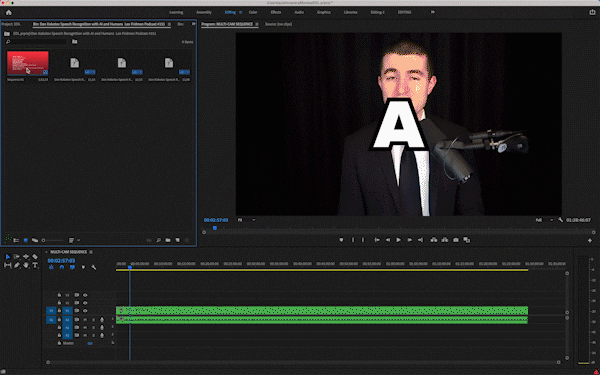600x375 pixels.
Task: Add a marker in the timeline
Action: tap(83, 267)
